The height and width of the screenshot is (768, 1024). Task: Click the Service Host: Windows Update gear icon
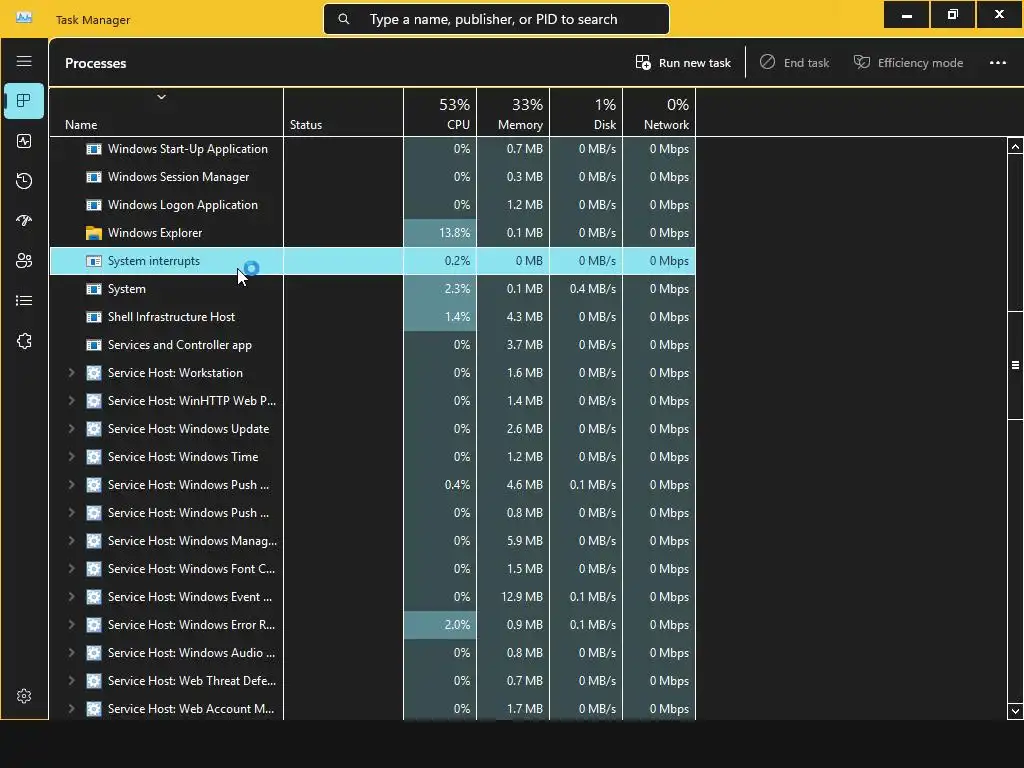[x=94, y=429]
